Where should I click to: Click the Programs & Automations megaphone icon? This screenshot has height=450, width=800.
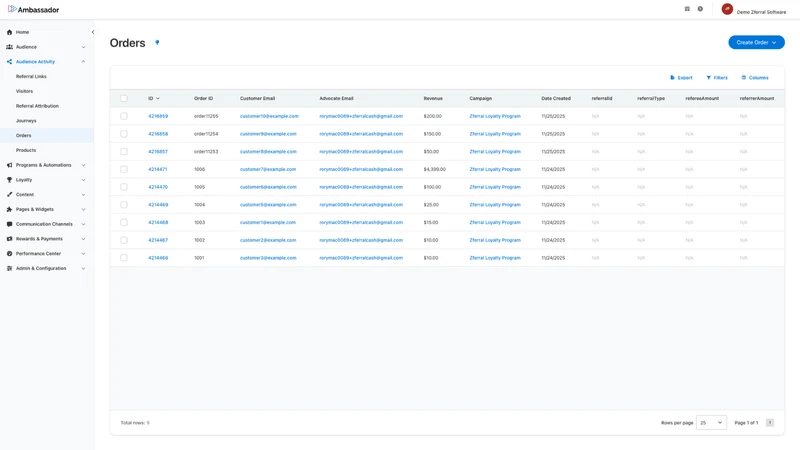[x=9, y=165]
